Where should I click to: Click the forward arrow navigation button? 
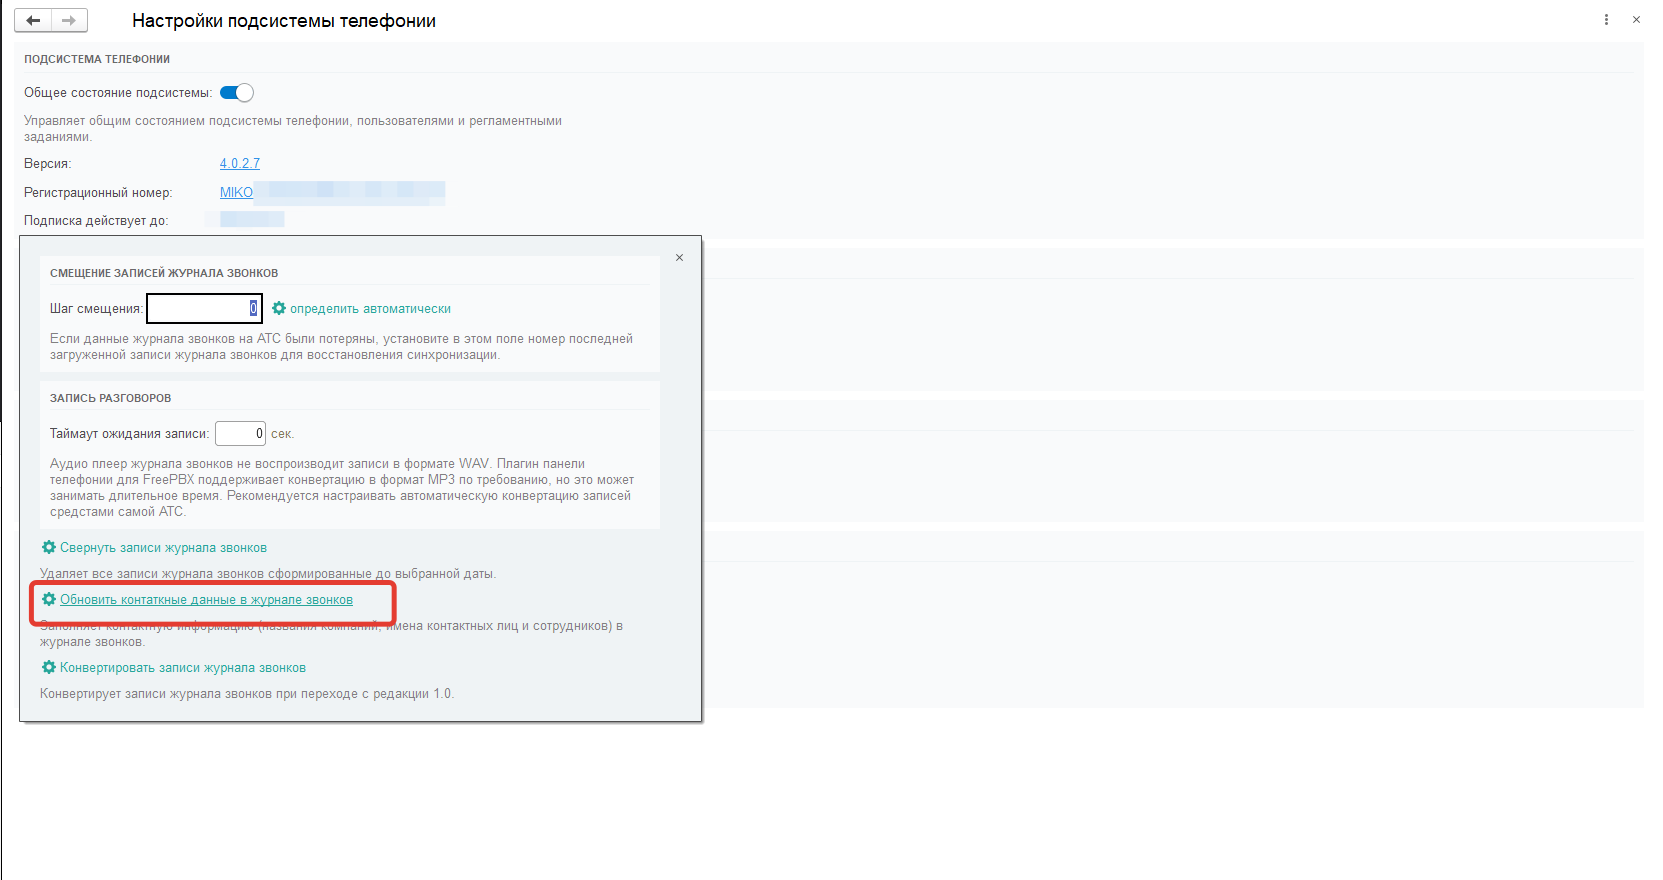69,20
